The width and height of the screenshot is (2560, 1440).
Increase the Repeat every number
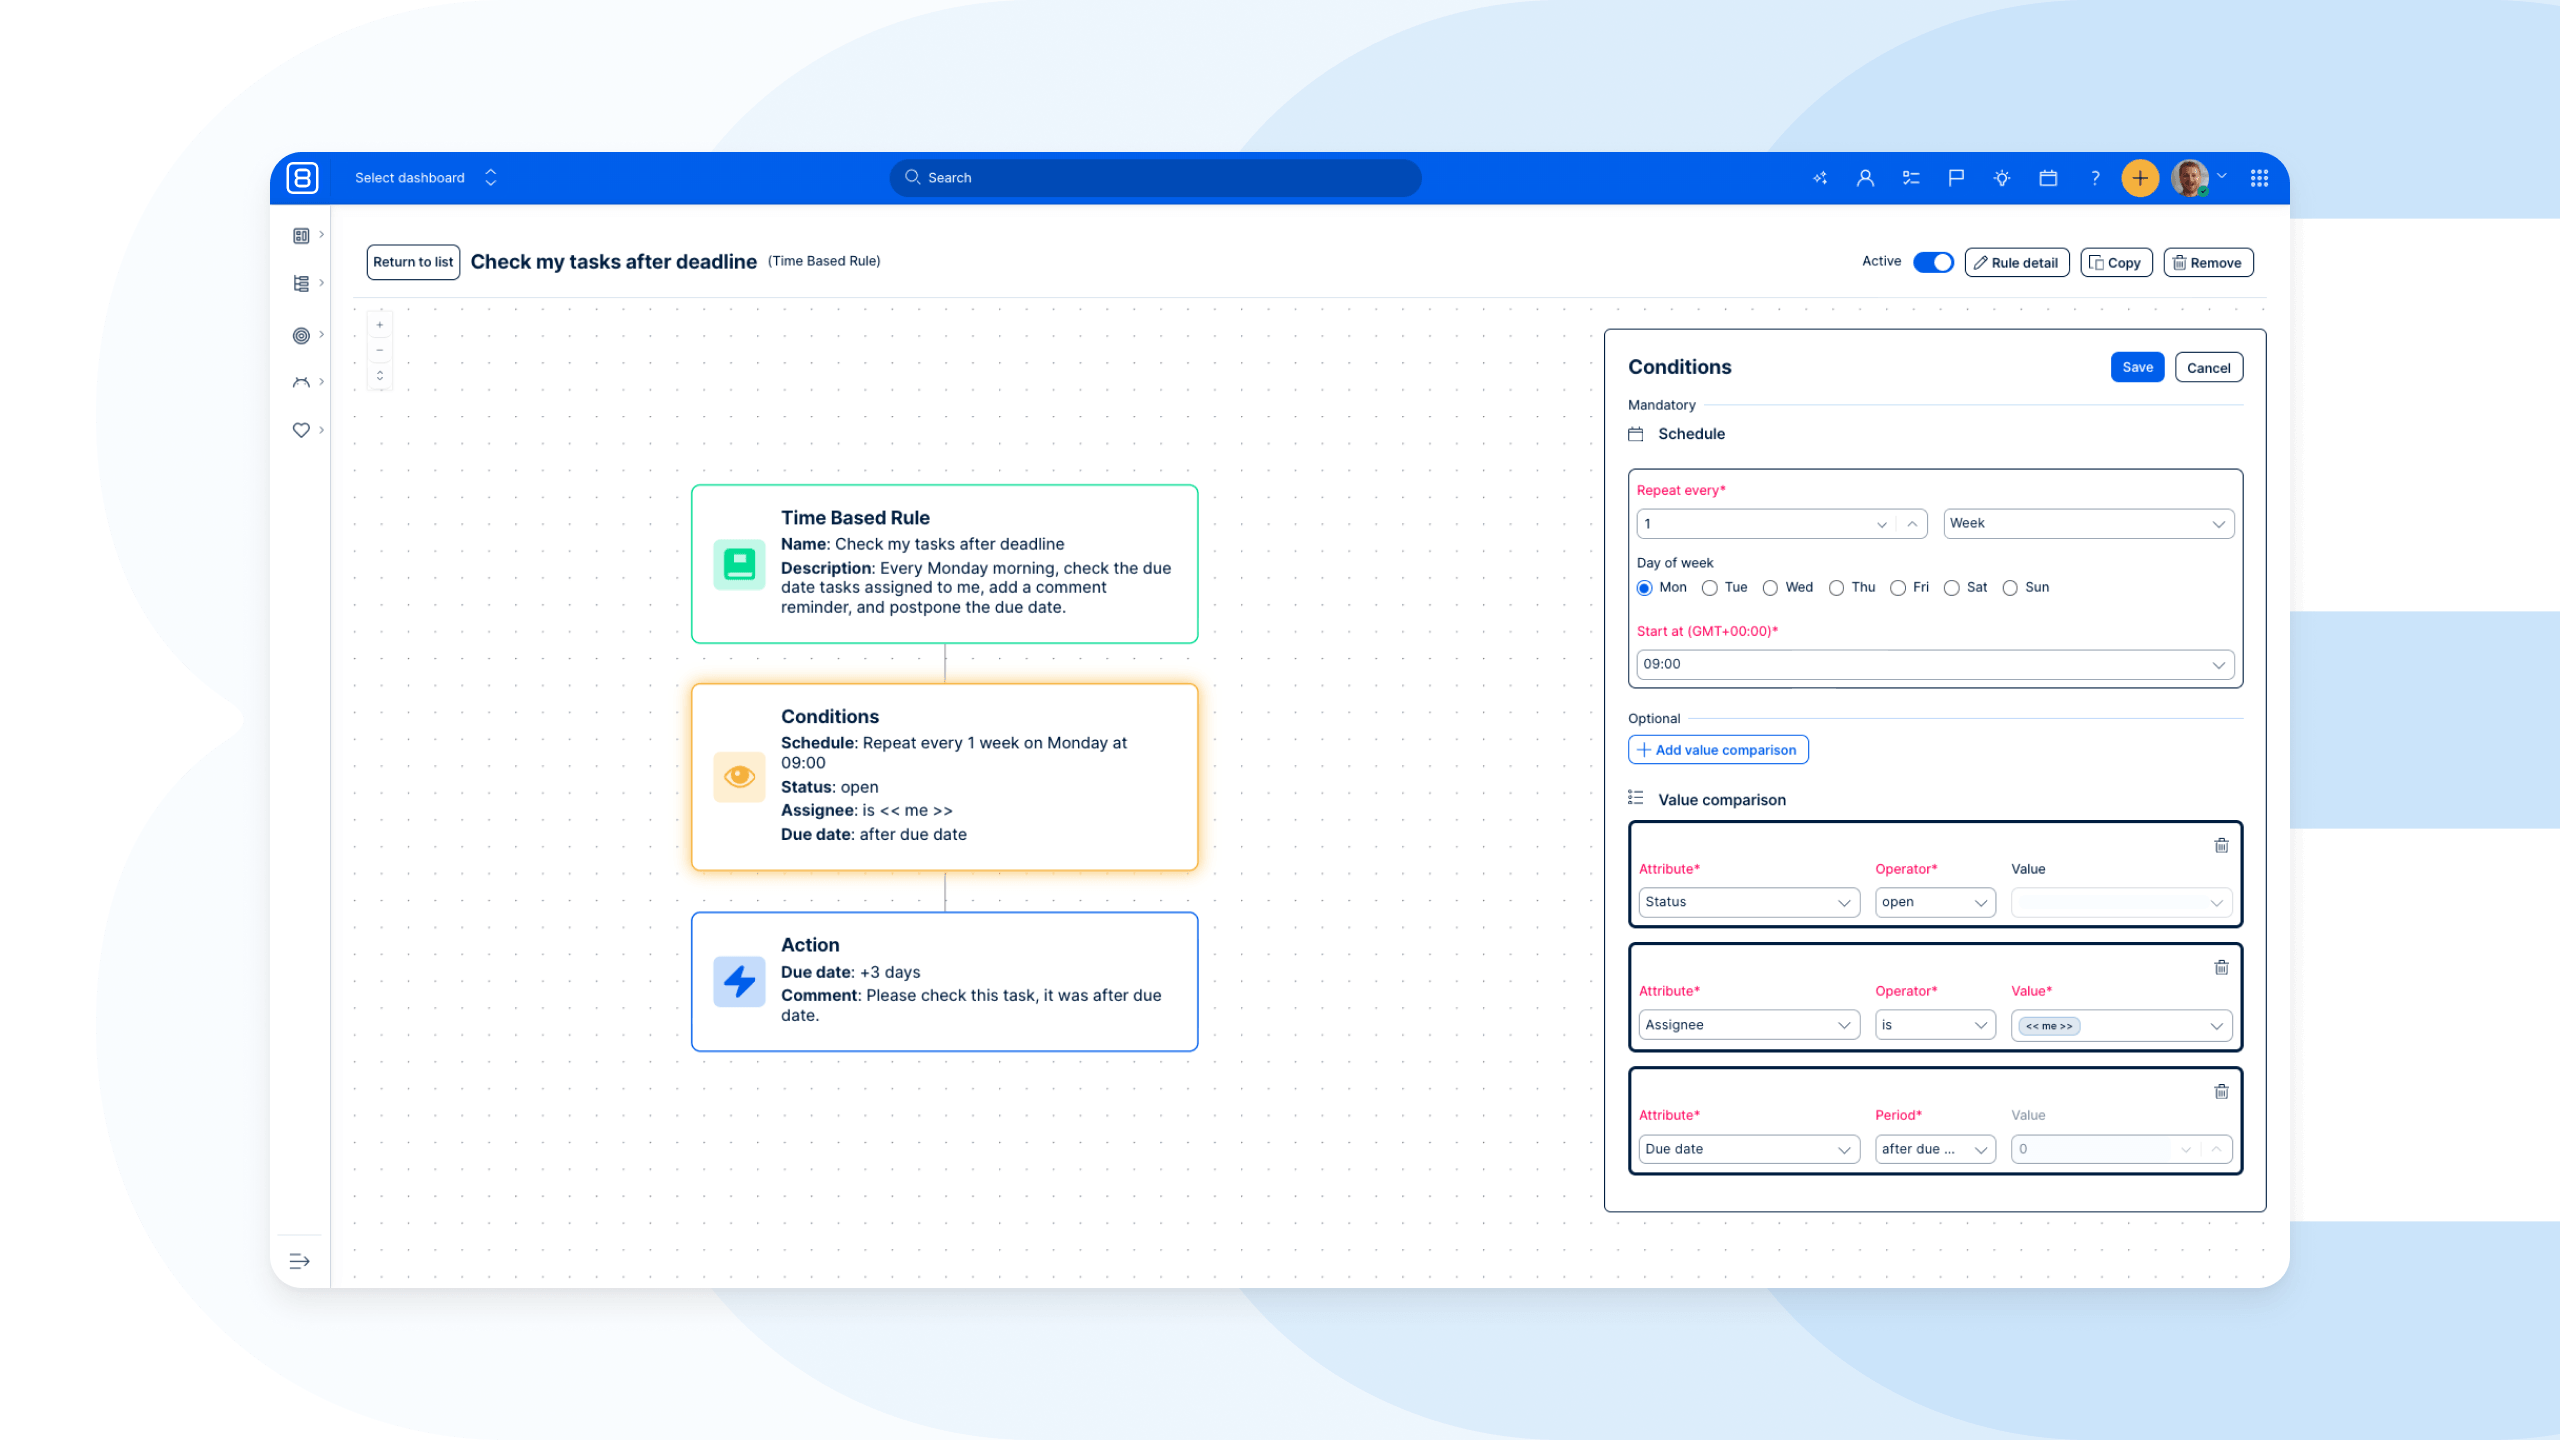(1911, 524)
